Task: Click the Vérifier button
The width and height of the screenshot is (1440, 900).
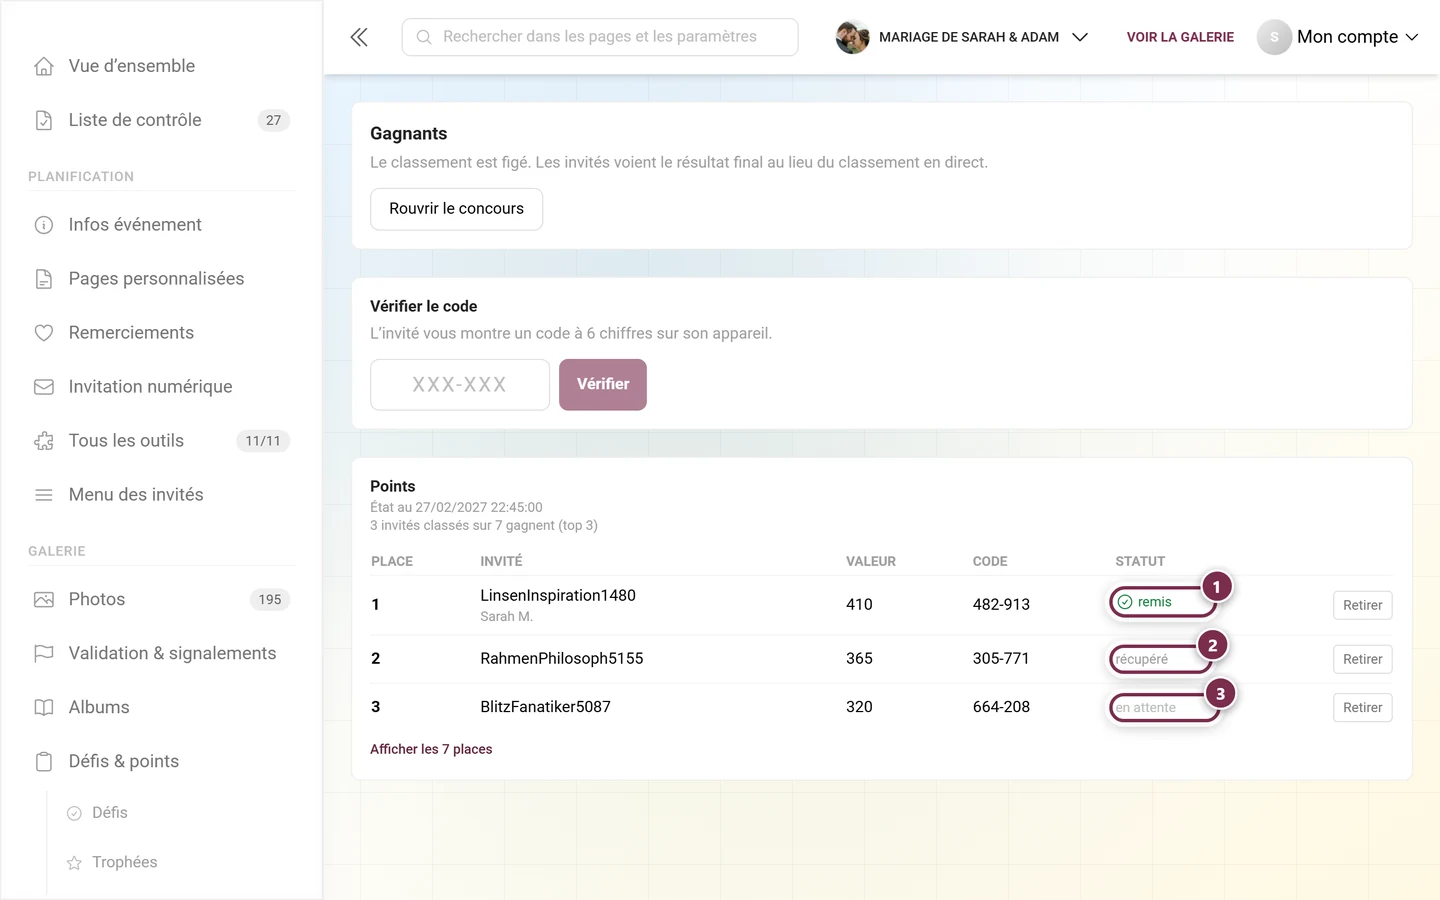Action: coord(603,384)
